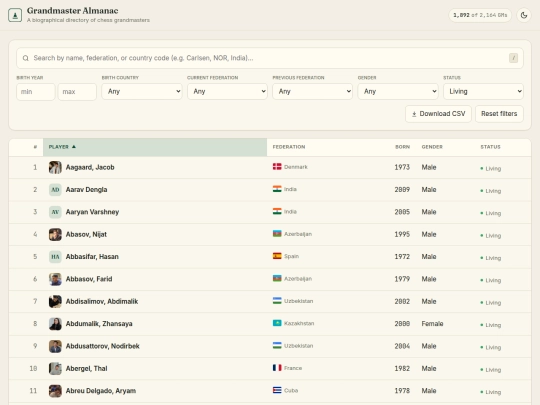Click the Uzbekistan flag in Abdisalimov's row

277,301
